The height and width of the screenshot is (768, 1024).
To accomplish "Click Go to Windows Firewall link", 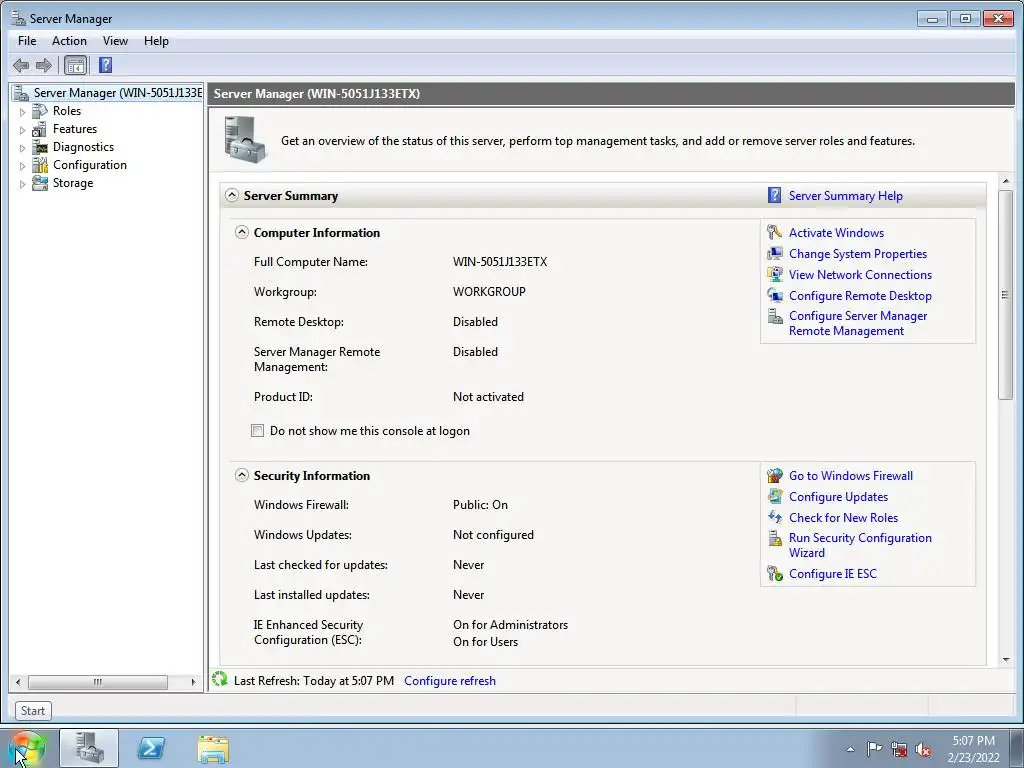I will [x=850, y=475].
